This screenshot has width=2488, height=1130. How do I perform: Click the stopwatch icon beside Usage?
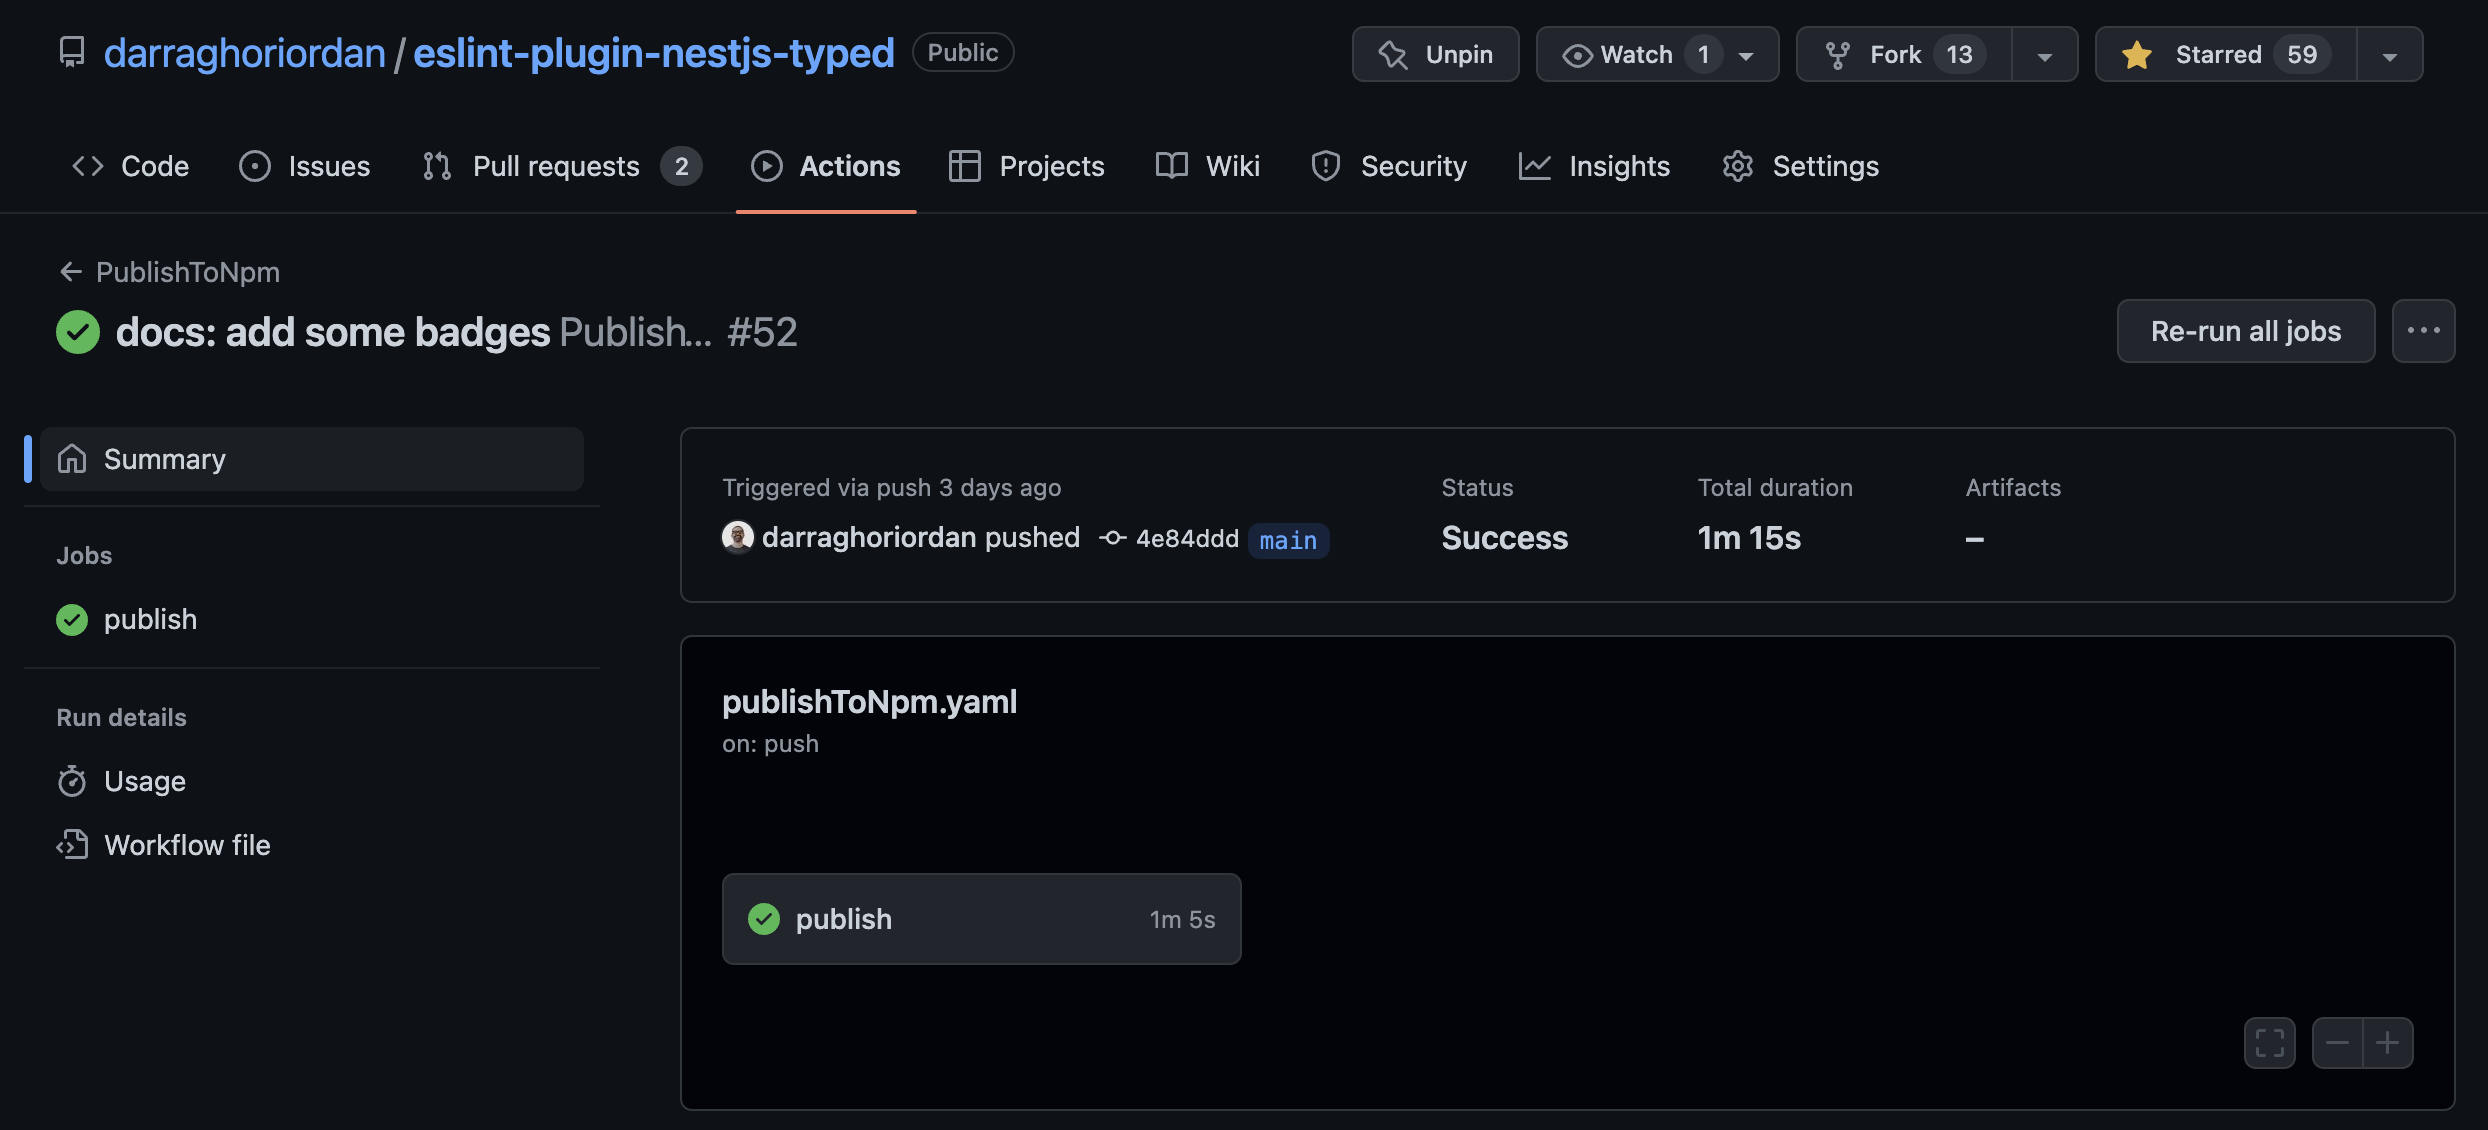[72, 781]
